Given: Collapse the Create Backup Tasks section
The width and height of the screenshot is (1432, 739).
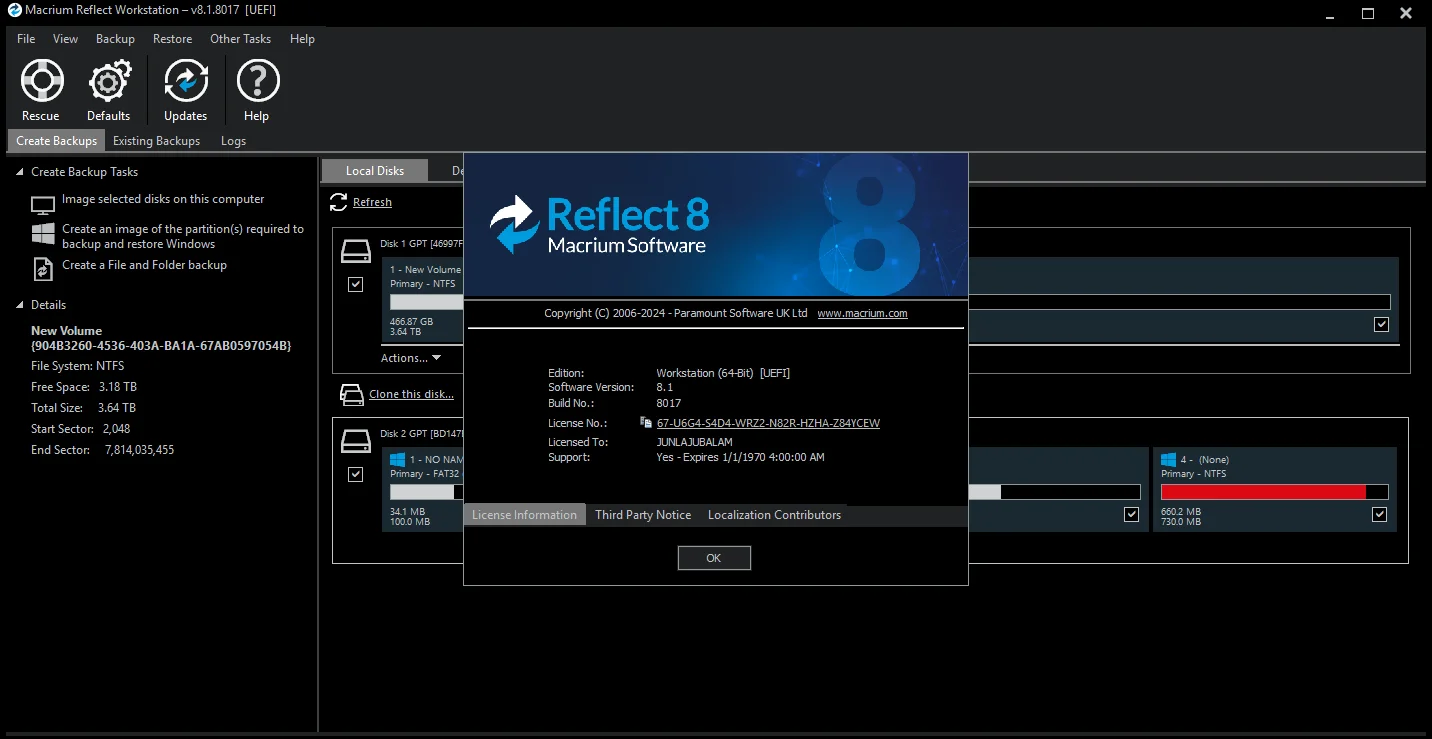Looking at the screenshot, I should (x=20, y=172).
